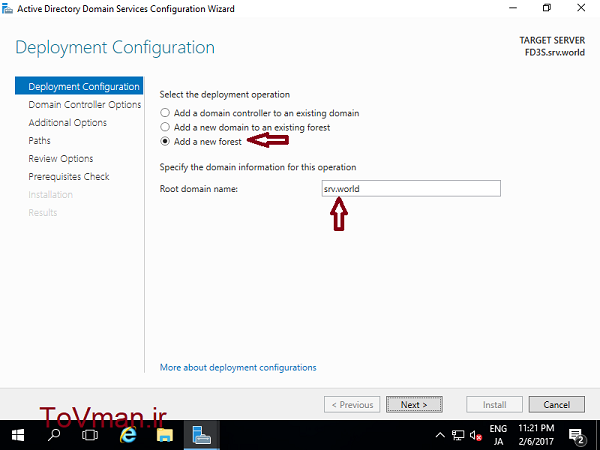Cancel the configuration wizard
600x450 pixels.
[x=556, y=405]
